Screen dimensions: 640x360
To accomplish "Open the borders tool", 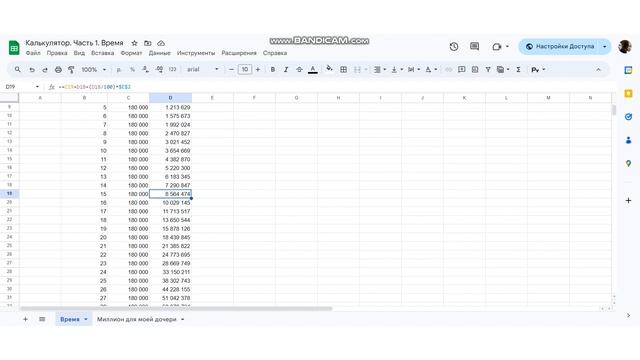I will (x=344, y=70).
